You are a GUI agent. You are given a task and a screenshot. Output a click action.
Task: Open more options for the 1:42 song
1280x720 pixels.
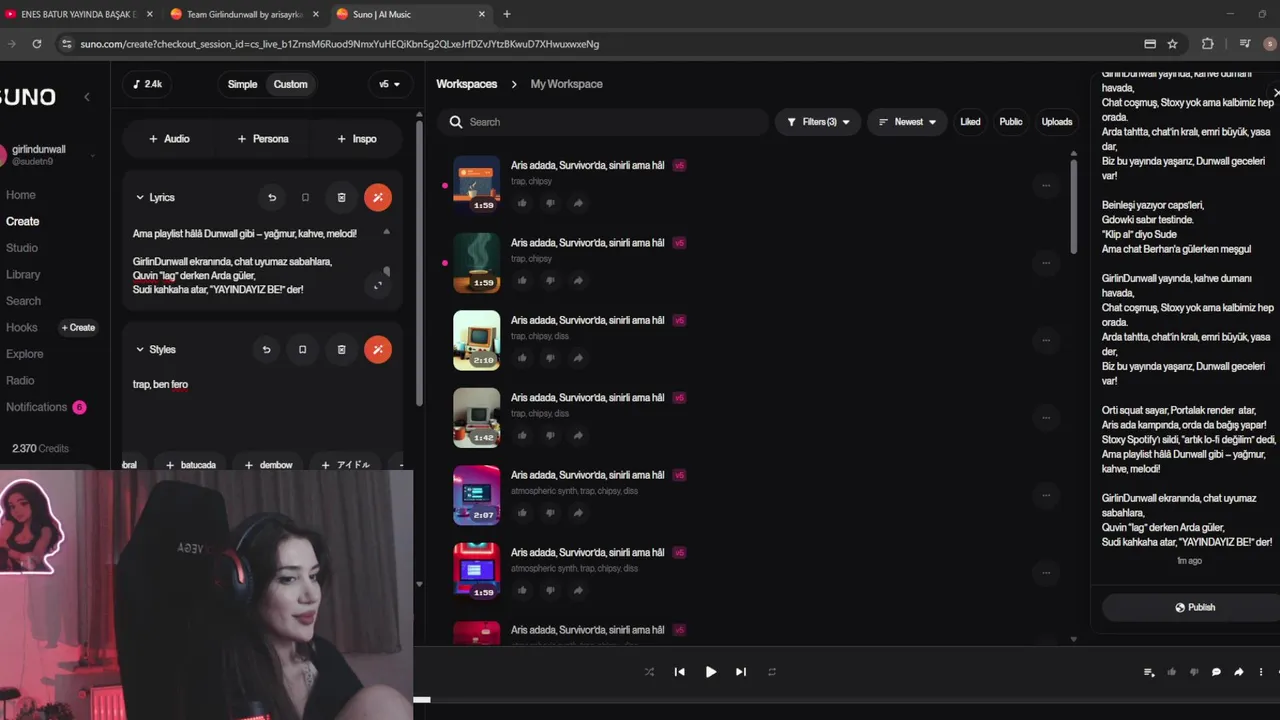(x=1046, y=417)
